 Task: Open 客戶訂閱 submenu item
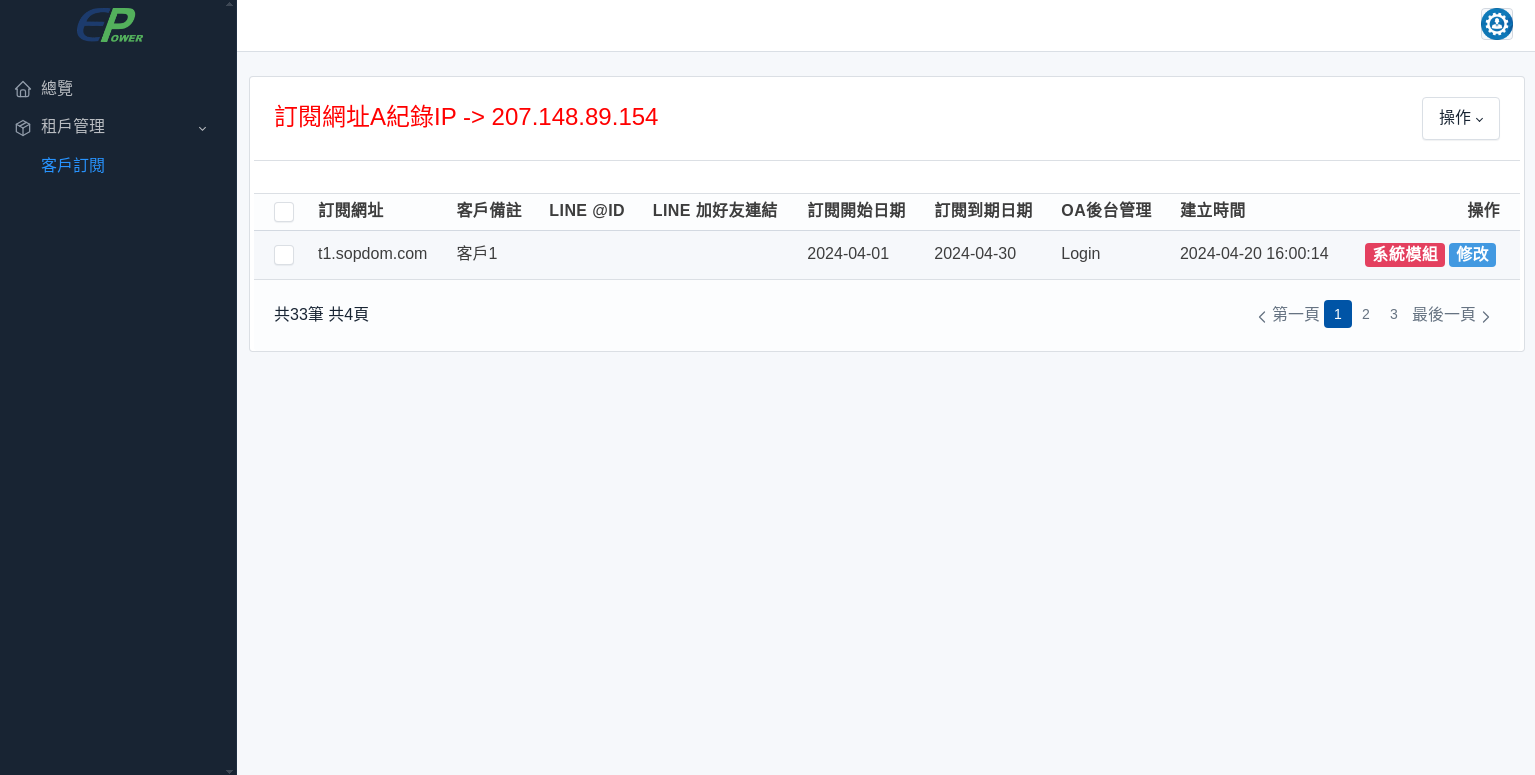(73, 165)
